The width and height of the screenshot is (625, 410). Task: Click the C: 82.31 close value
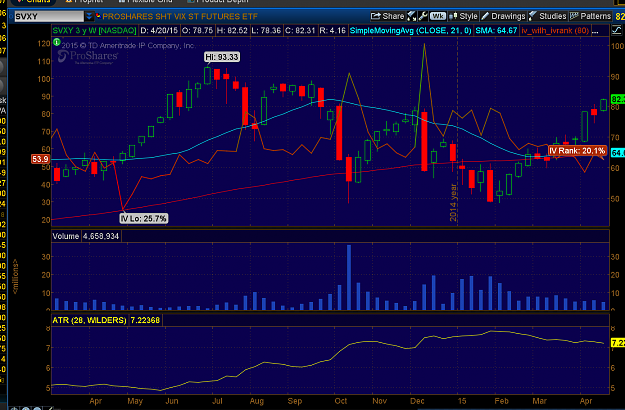click(x=301, y=31)
